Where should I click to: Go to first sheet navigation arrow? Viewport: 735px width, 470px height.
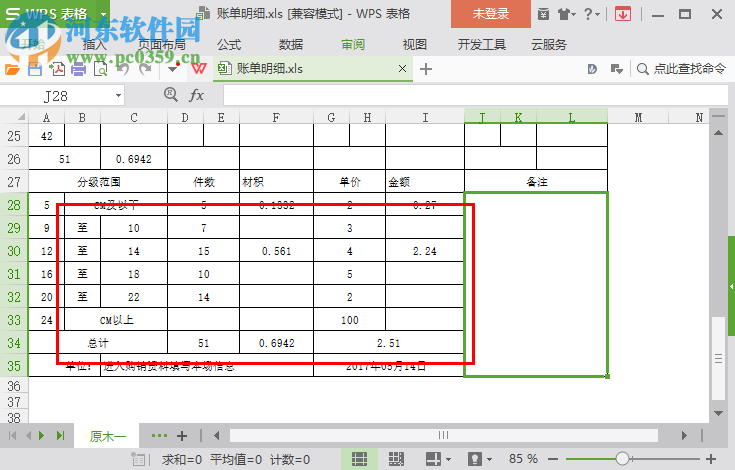[x=13, y=436]
